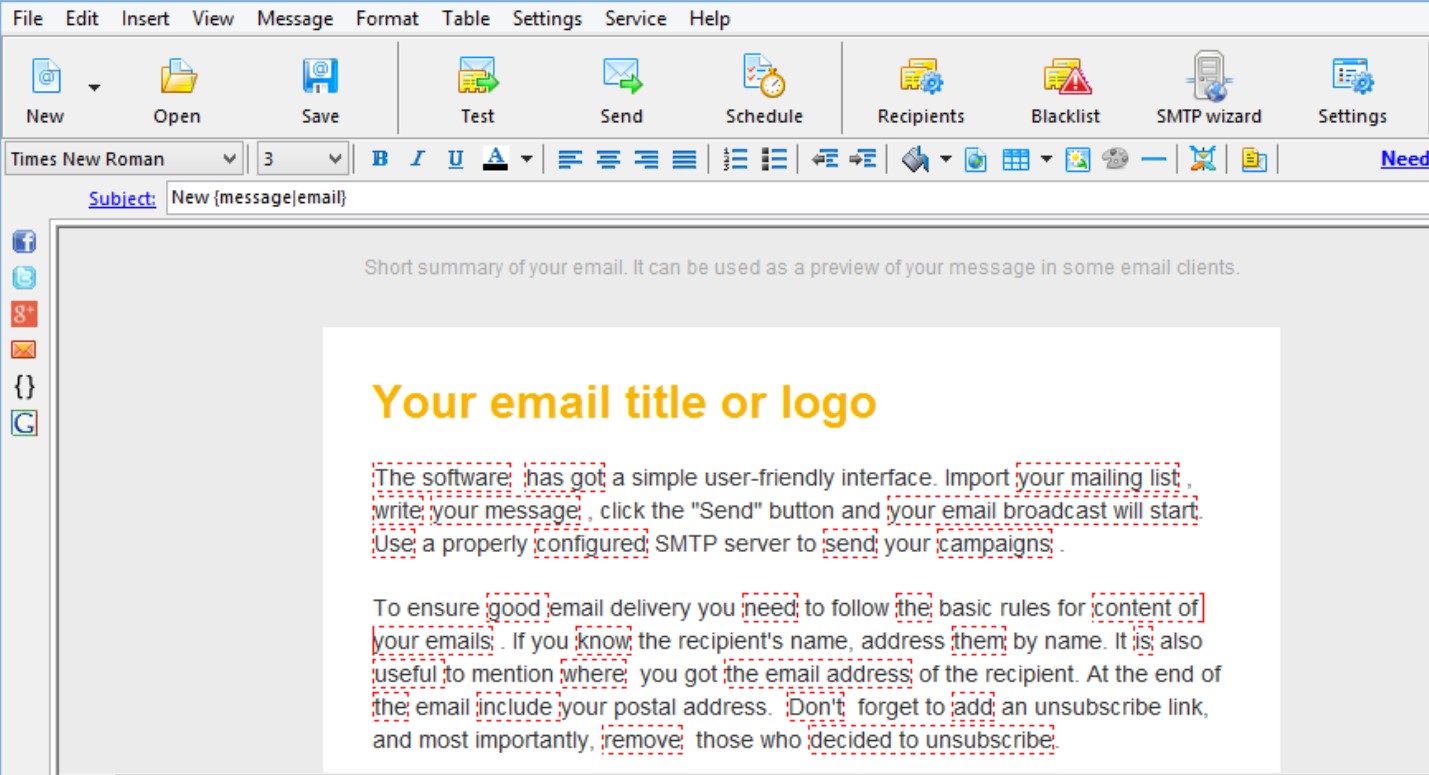The image size is (1429, 775).
Task: Insert a horizontal line into the email
Action: click(x=1155, y=158)
